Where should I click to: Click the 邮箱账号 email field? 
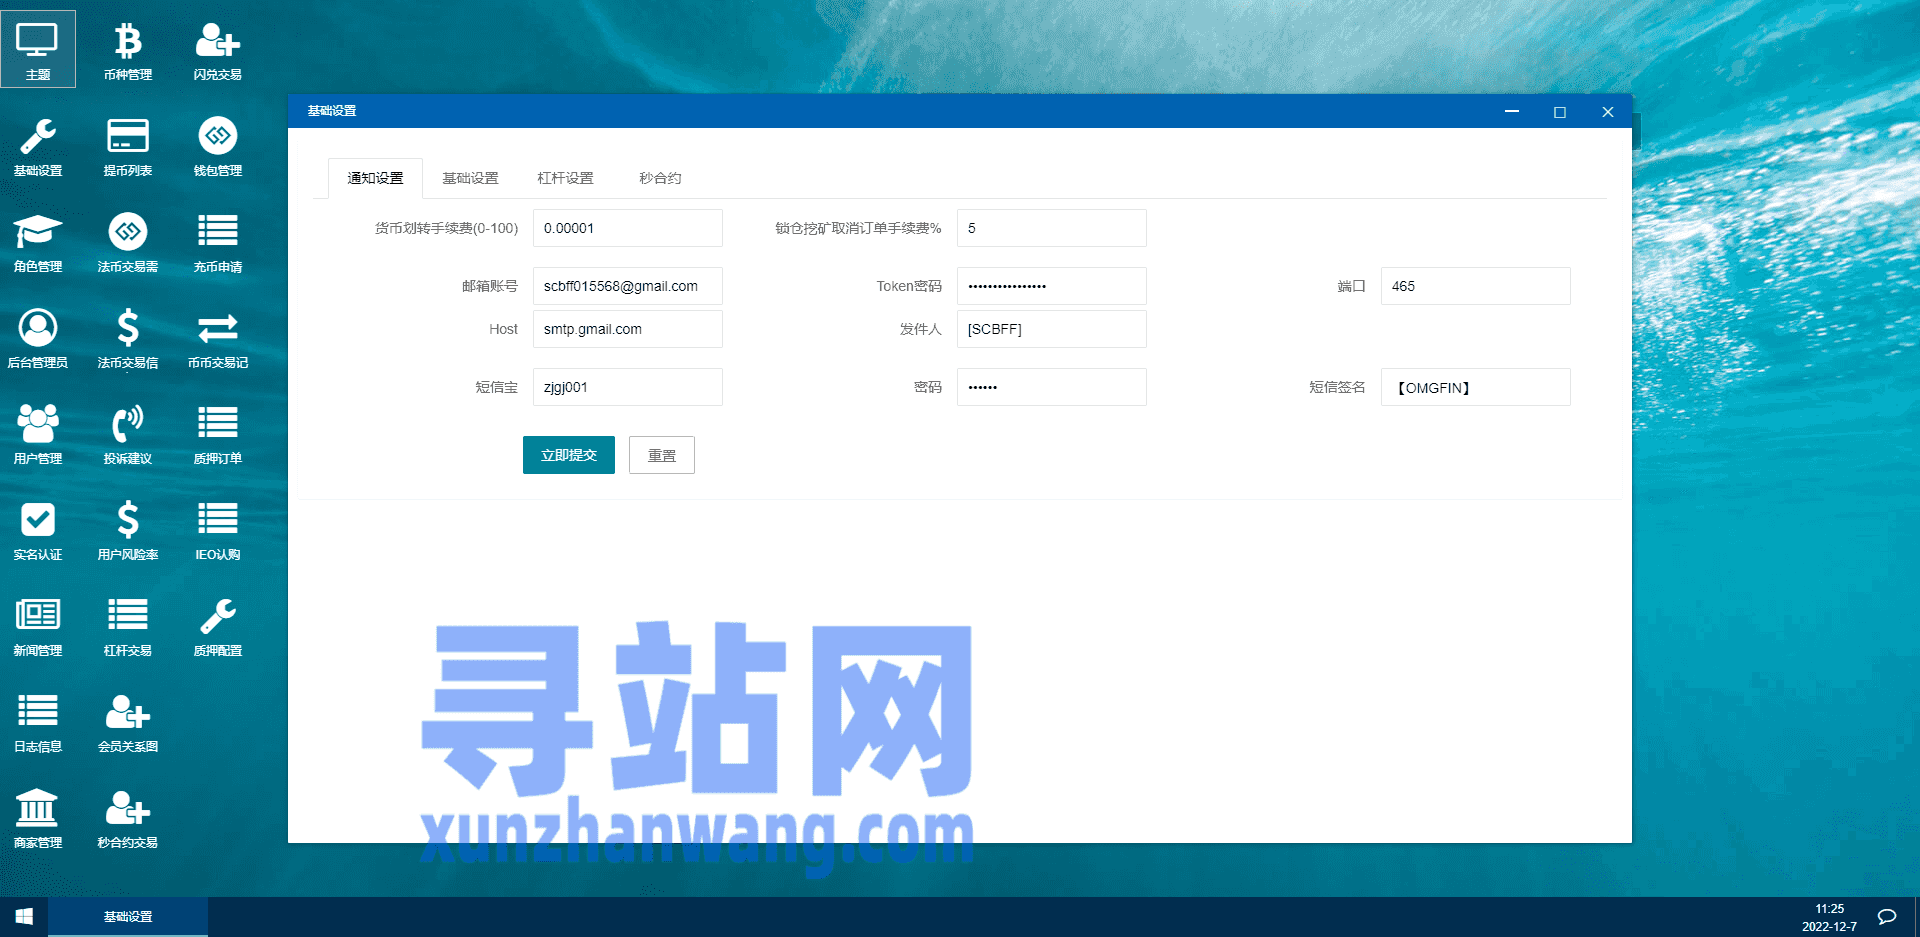[628, 286]
